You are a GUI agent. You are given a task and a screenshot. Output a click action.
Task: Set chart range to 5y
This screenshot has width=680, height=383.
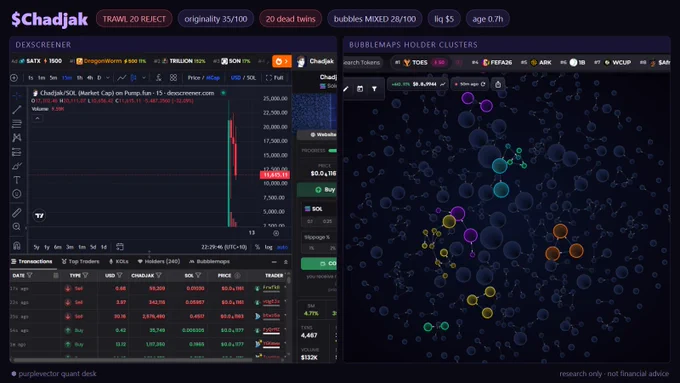36,247
